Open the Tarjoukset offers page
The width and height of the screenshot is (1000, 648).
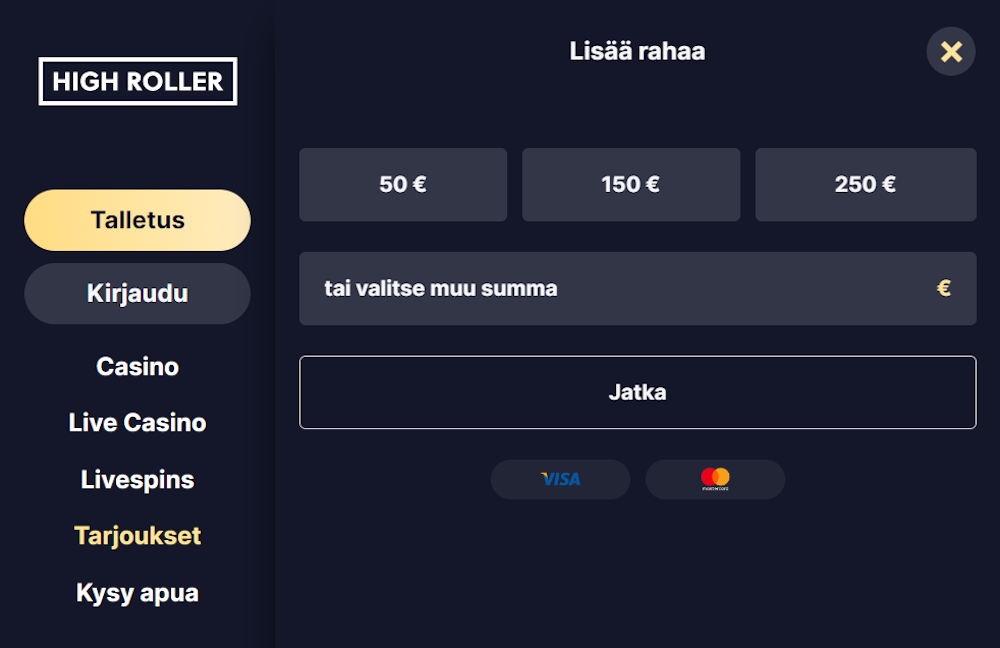pos(137,536)
